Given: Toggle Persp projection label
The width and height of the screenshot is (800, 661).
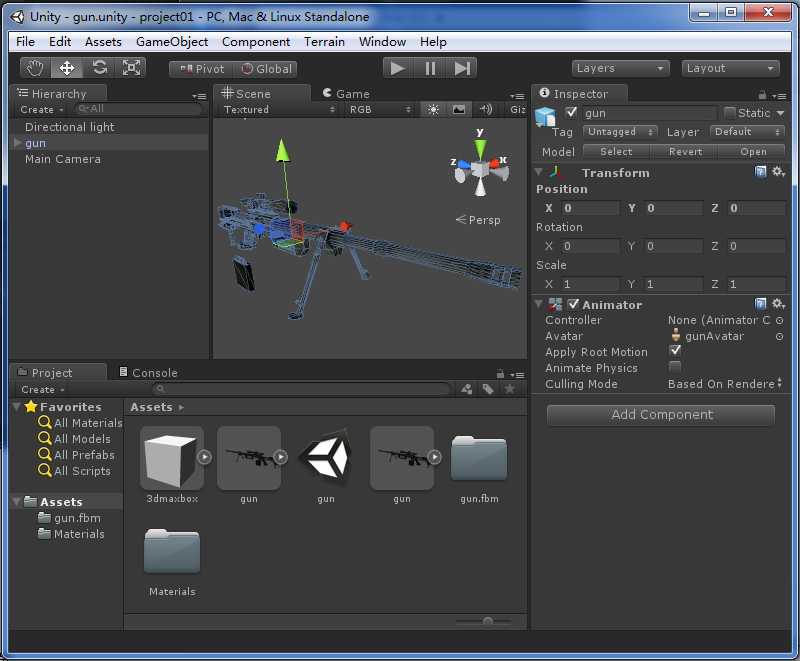Looking at the screenshot, I should [x=478, y=220].
